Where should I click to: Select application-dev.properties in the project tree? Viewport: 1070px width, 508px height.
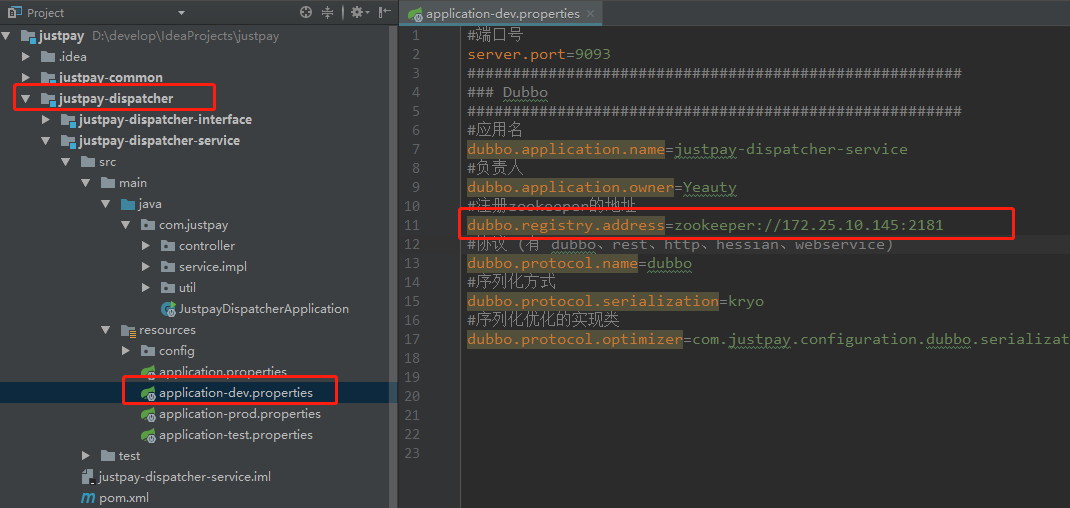pos(236,393)
